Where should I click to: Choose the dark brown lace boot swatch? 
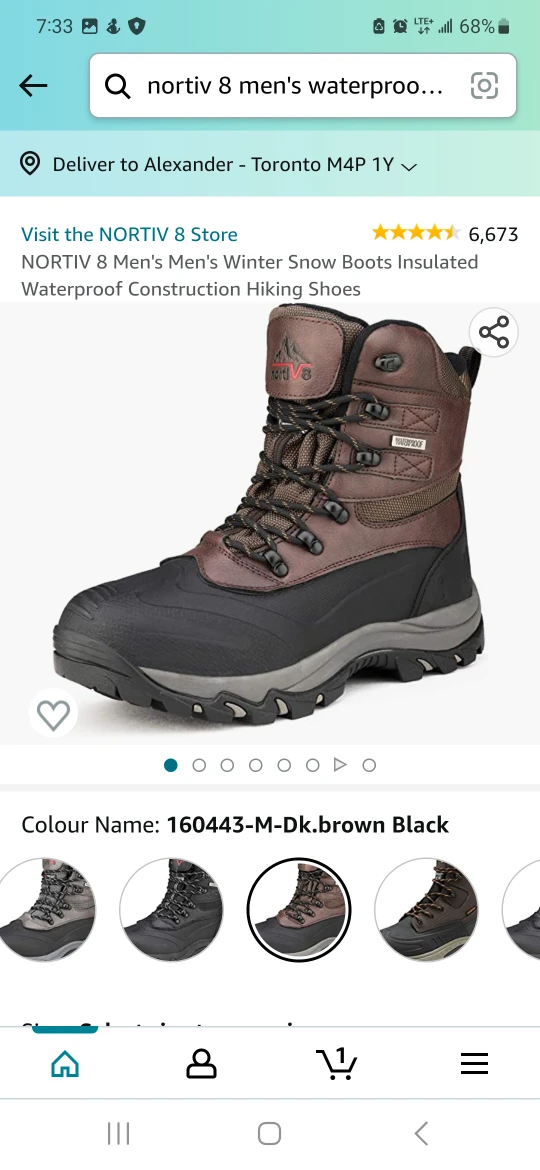tap(427, 910)
